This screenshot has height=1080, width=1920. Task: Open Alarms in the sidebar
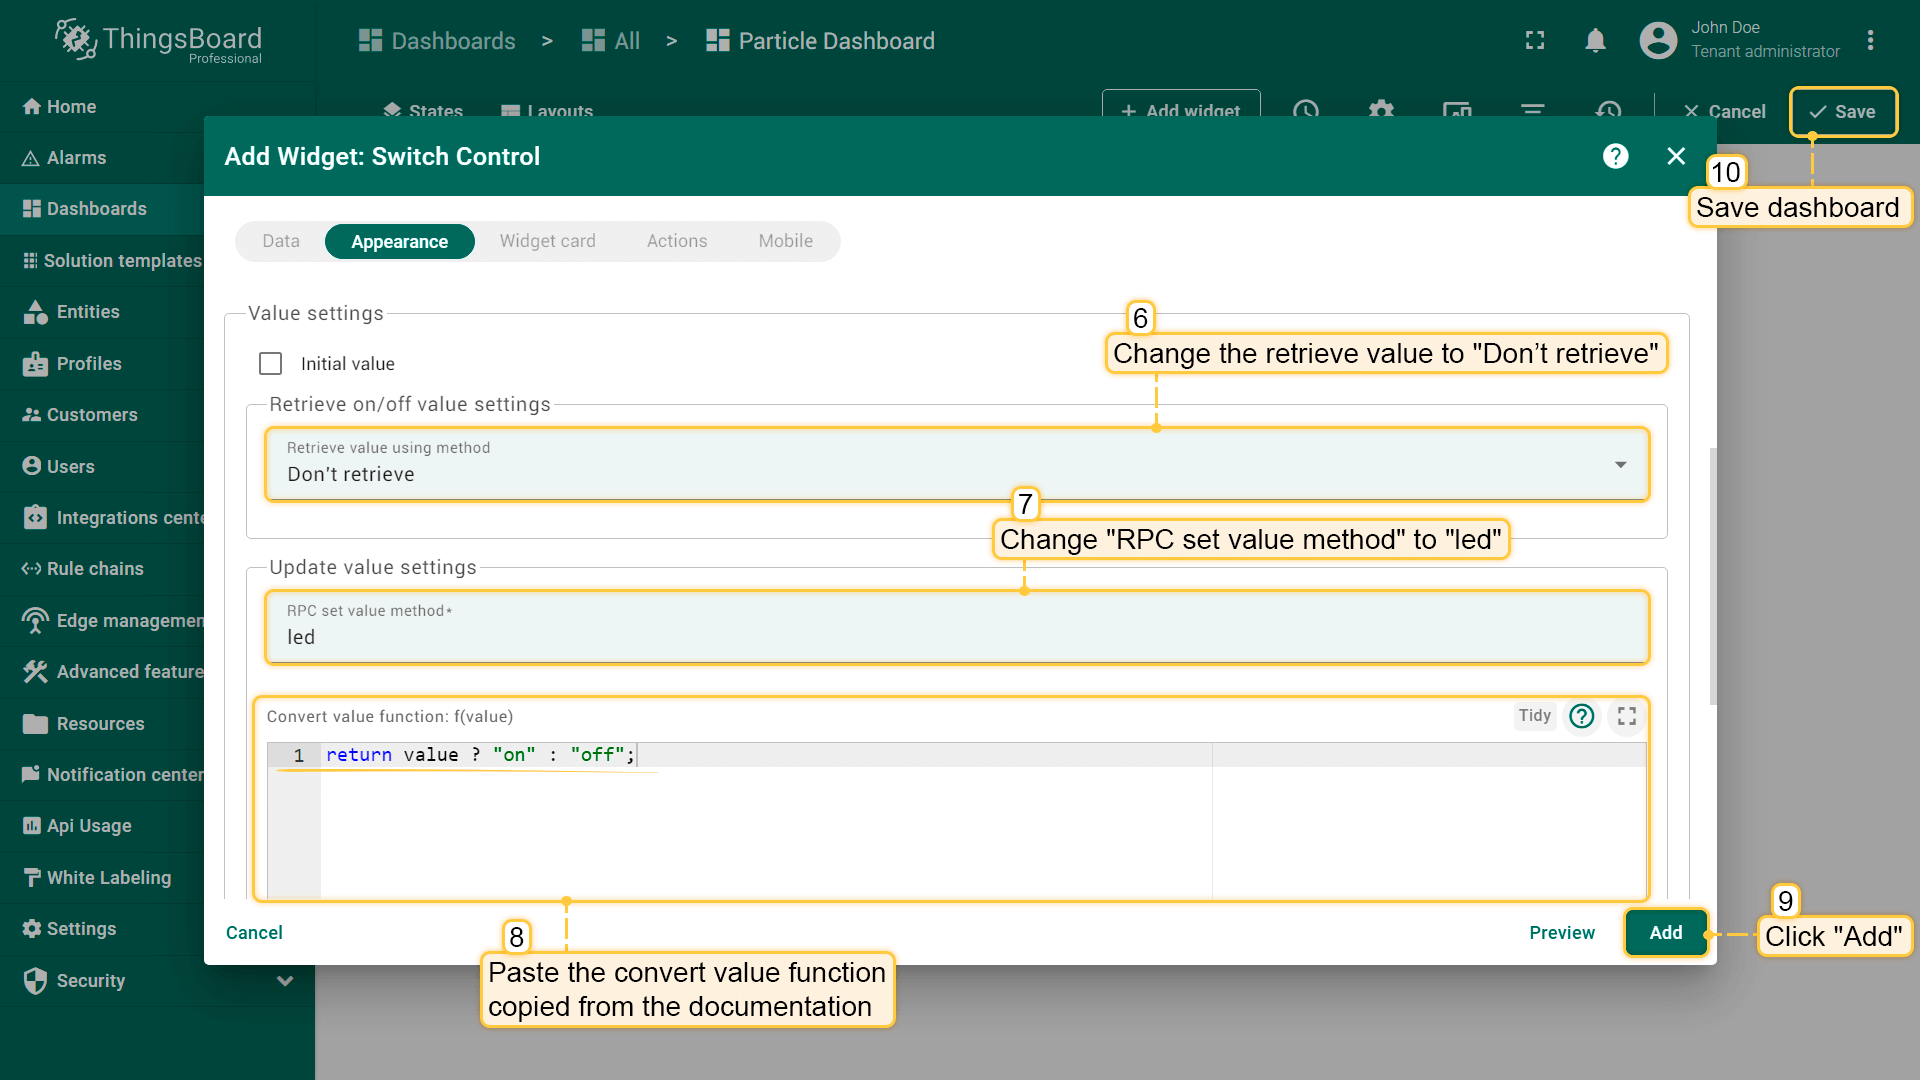point(76,158)
